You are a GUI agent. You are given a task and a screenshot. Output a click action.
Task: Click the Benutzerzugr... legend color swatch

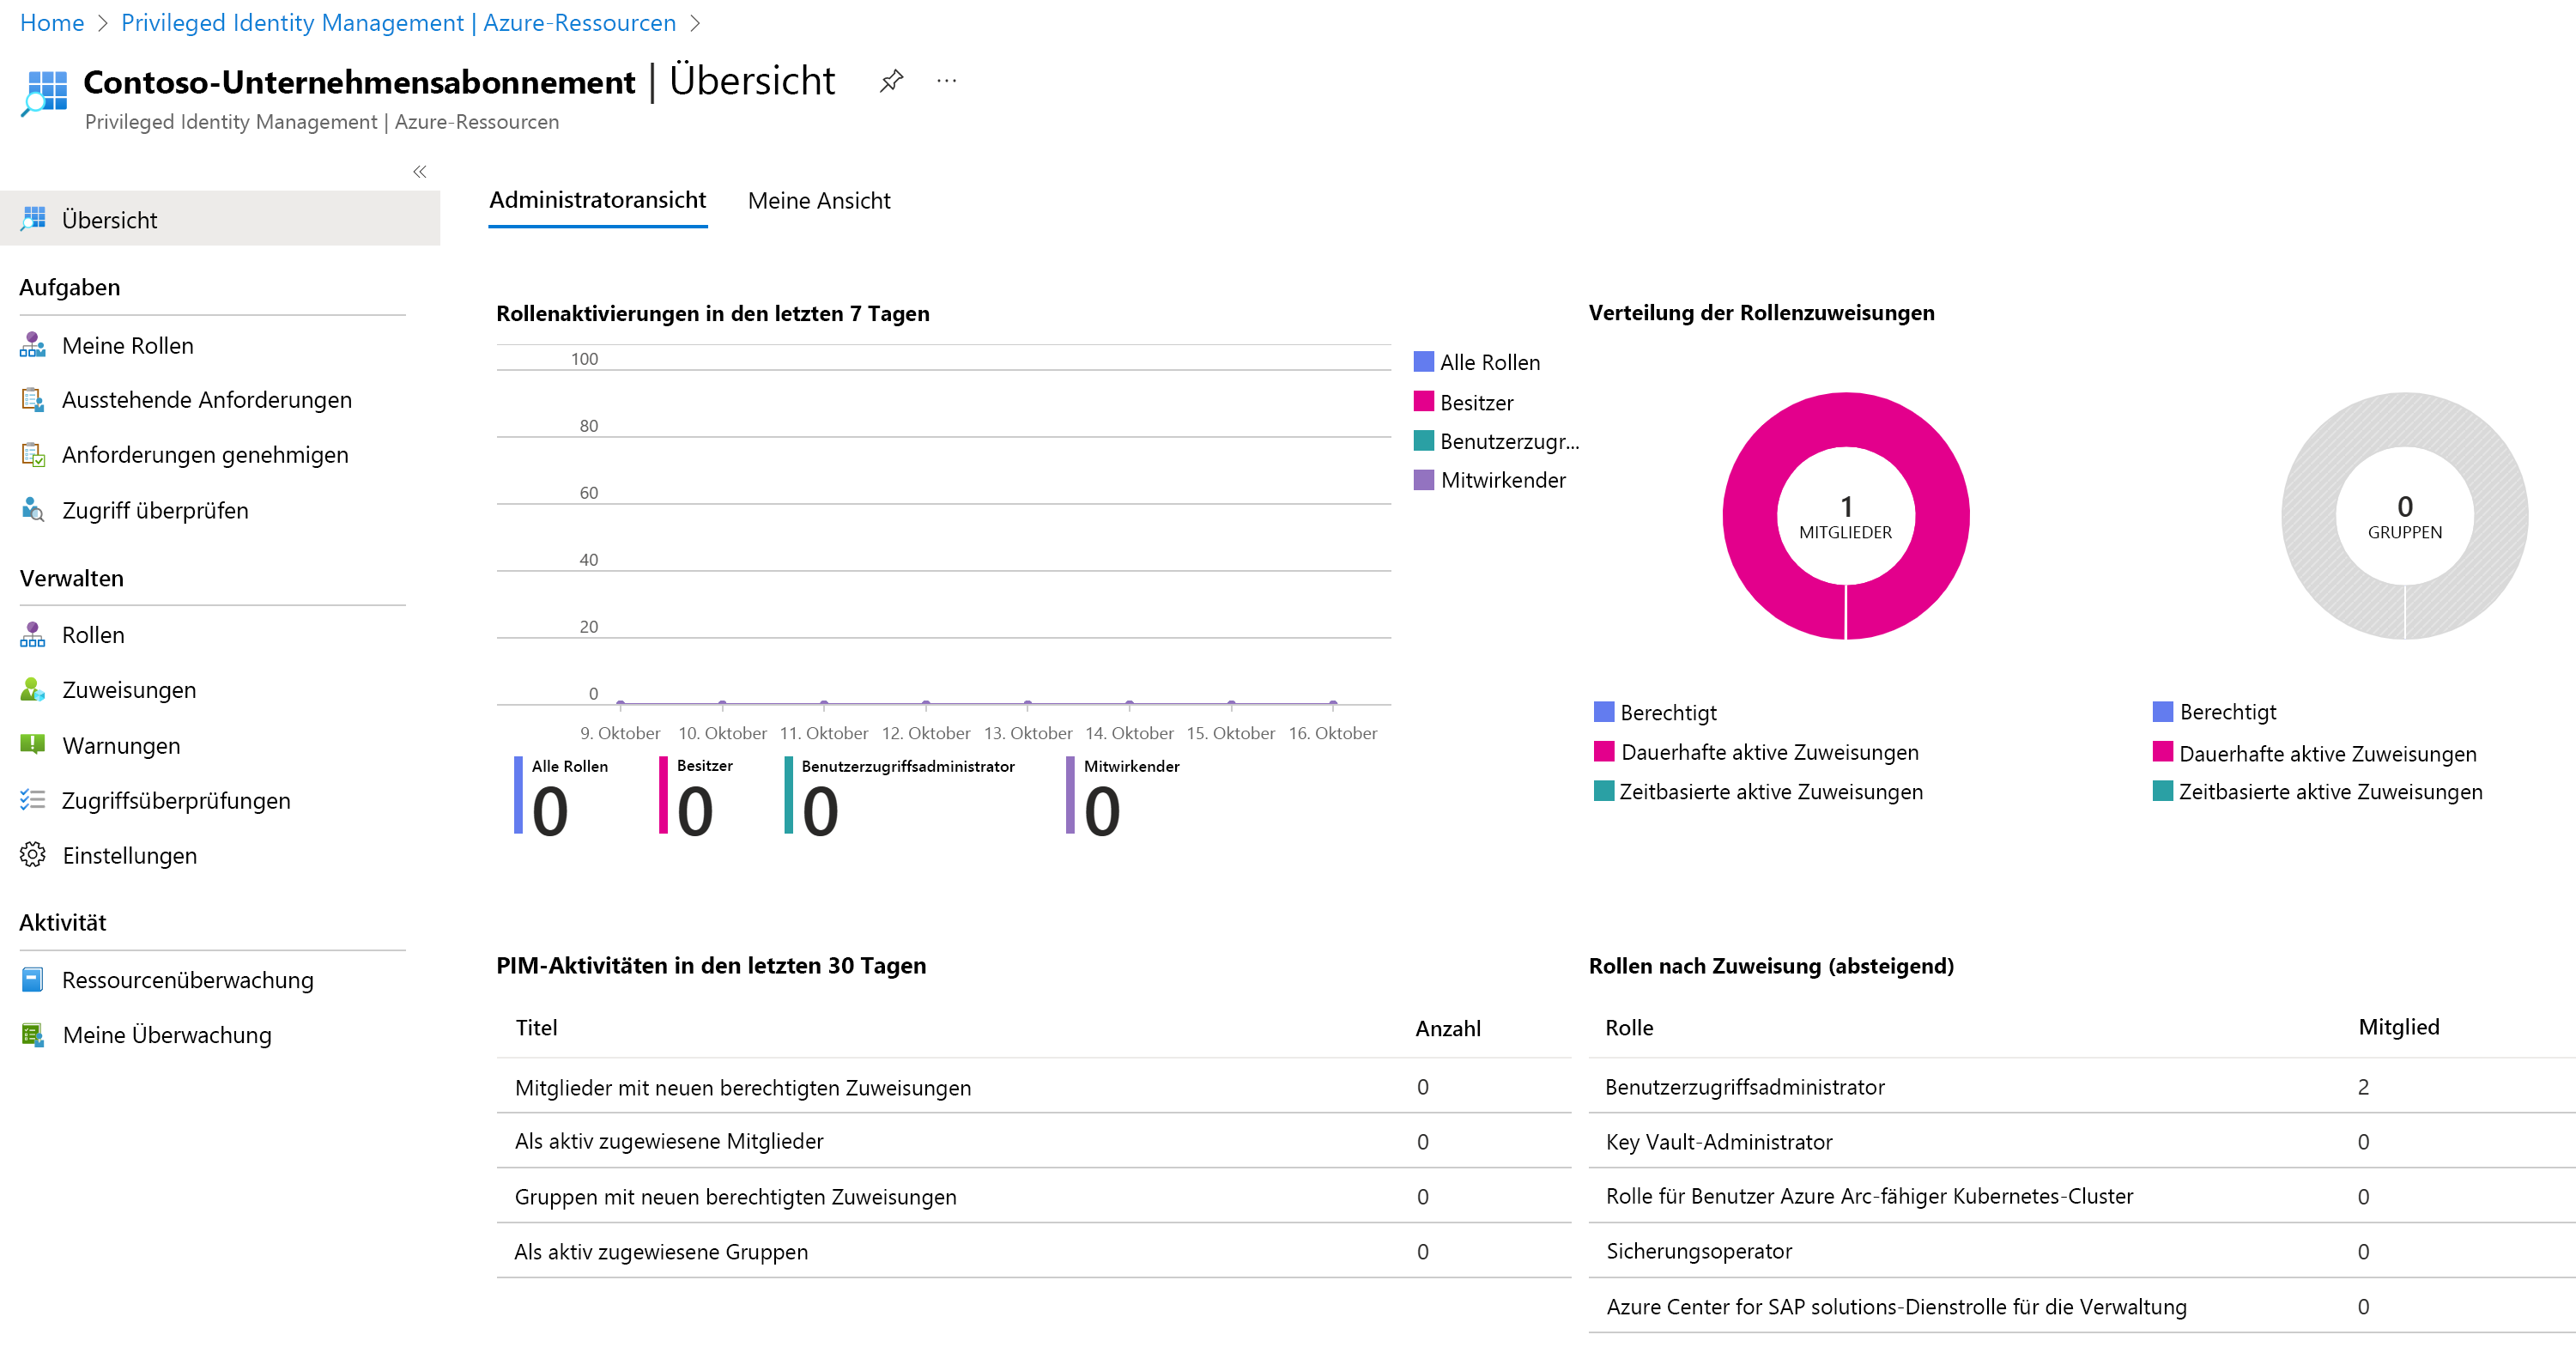[1423, 441]
